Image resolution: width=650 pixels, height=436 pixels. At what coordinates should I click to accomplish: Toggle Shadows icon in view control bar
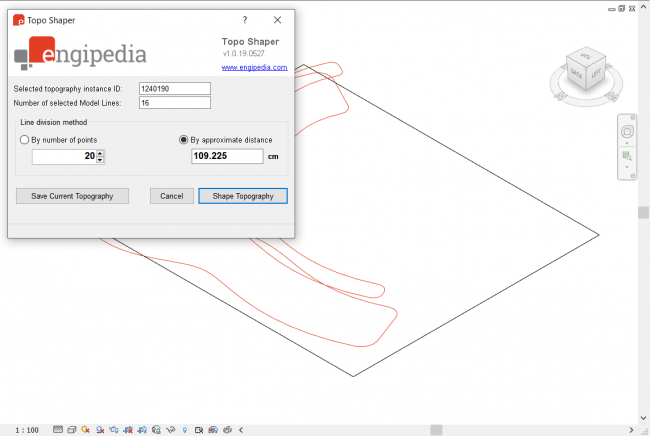100,429
